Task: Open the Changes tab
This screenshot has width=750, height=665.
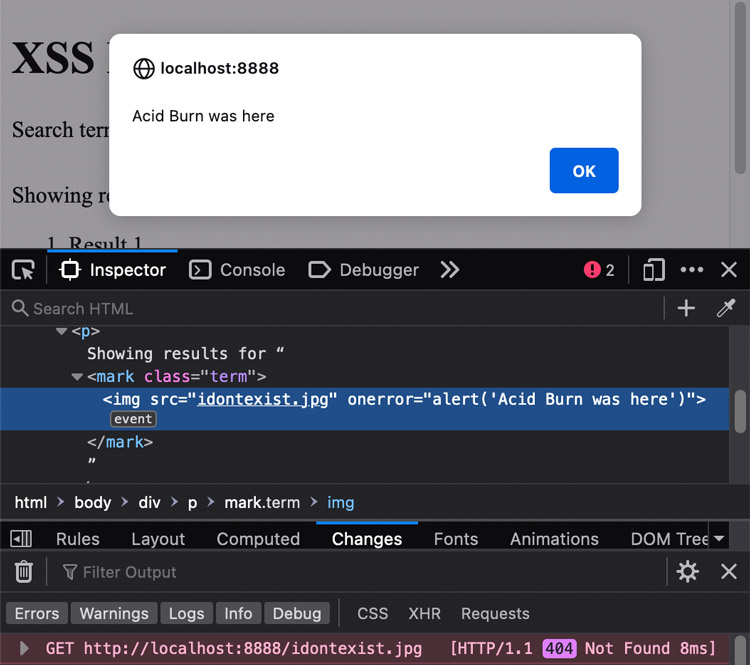Action: [367, 539]
